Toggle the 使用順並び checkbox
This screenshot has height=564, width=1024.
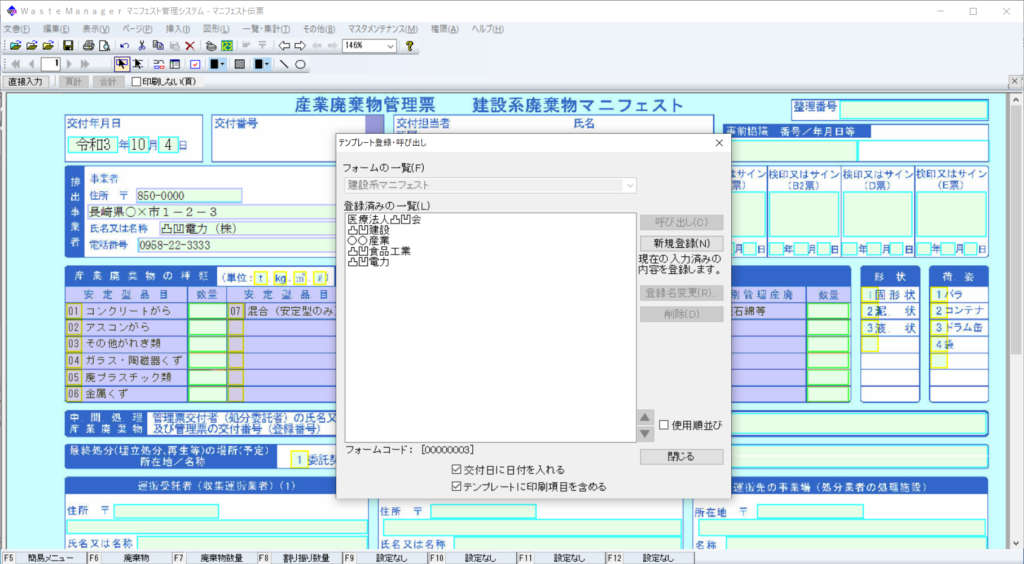pyautogui.click(x=664, y=425)
